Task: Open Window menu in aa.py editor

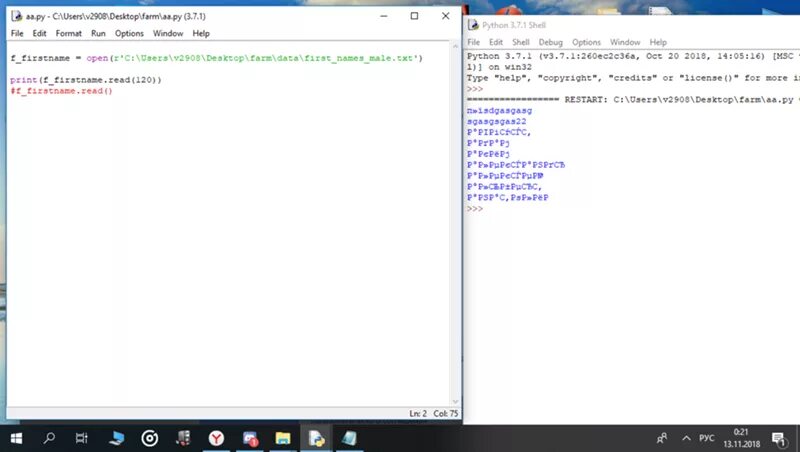Action: pos(168,33)
